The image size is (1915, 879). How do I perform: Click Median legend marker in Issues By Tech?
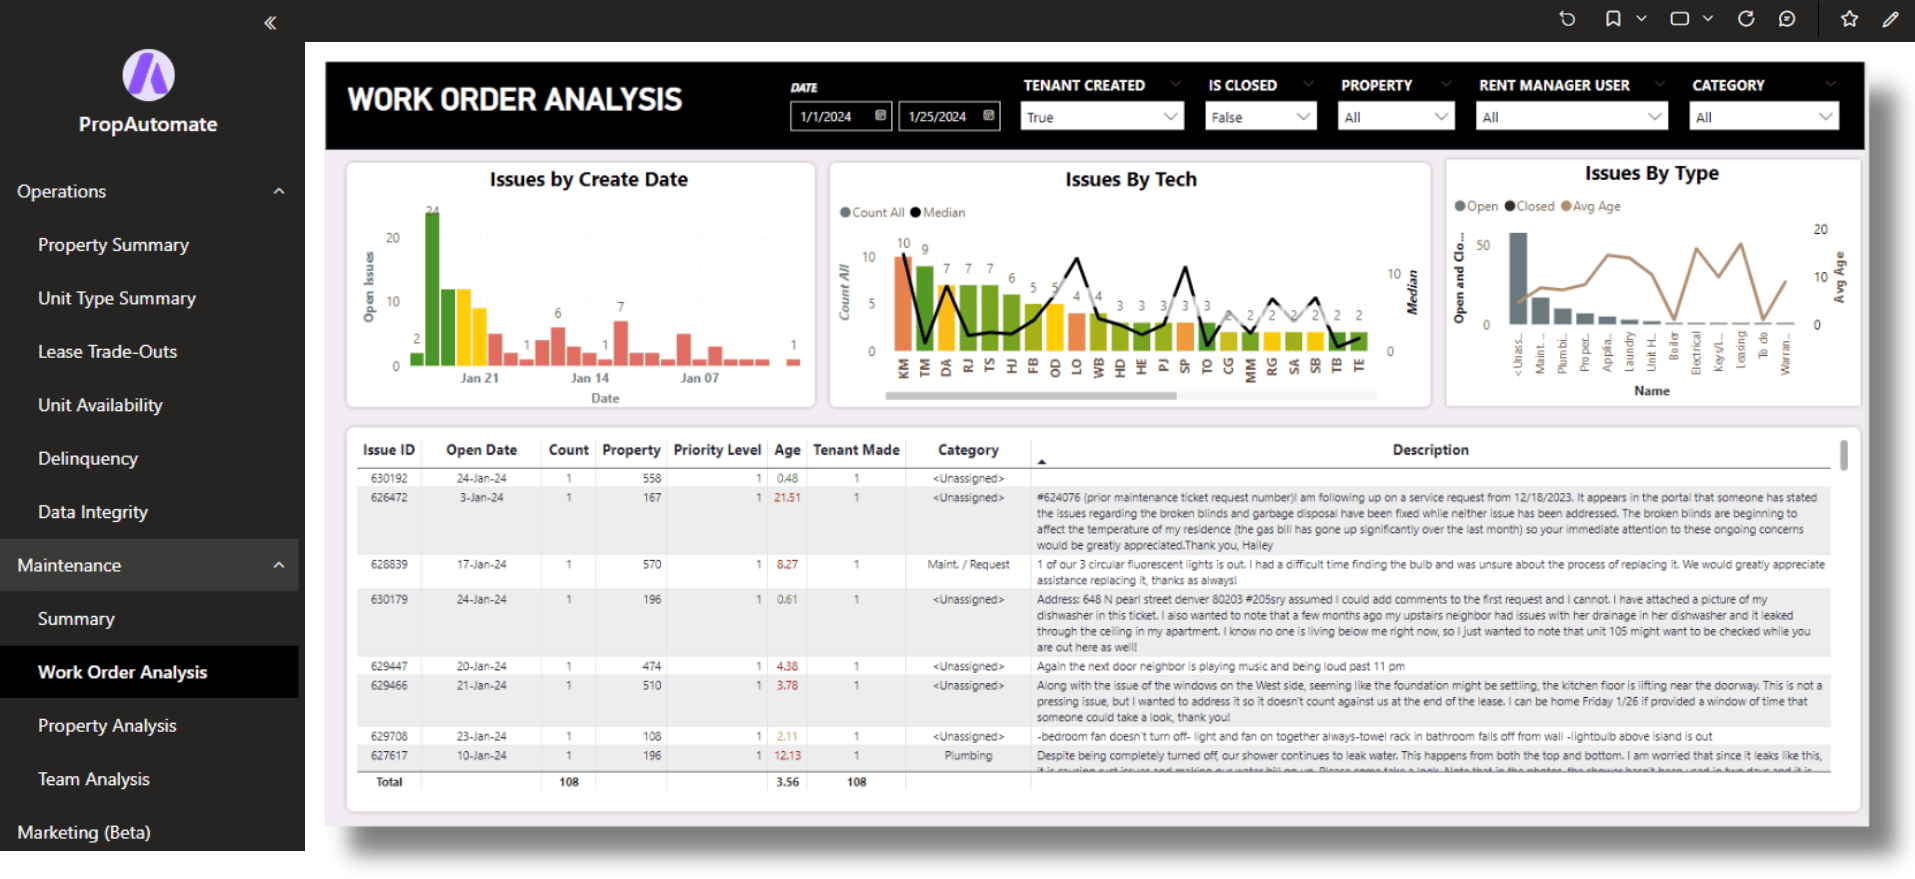pos(915,212)
